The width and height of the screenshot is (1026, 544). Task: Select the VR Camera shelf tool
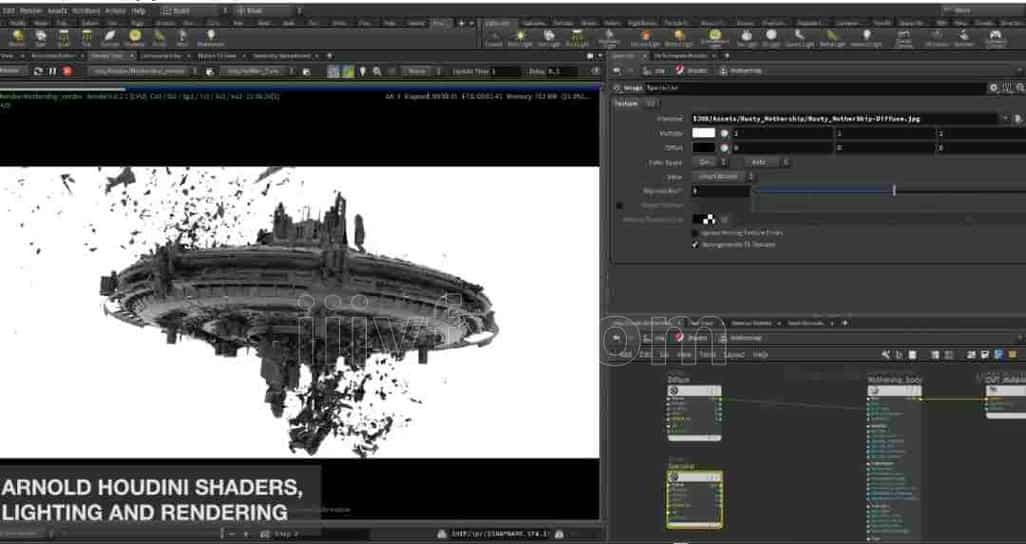937,39
